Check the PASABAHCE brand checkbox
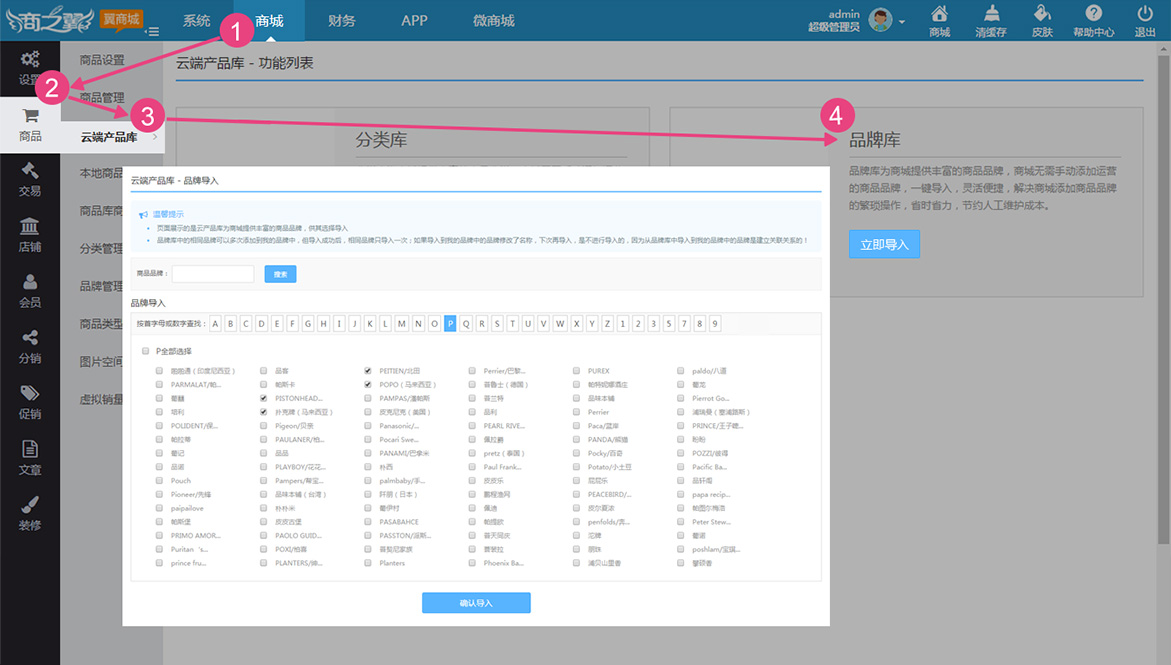 pos(367,522)
